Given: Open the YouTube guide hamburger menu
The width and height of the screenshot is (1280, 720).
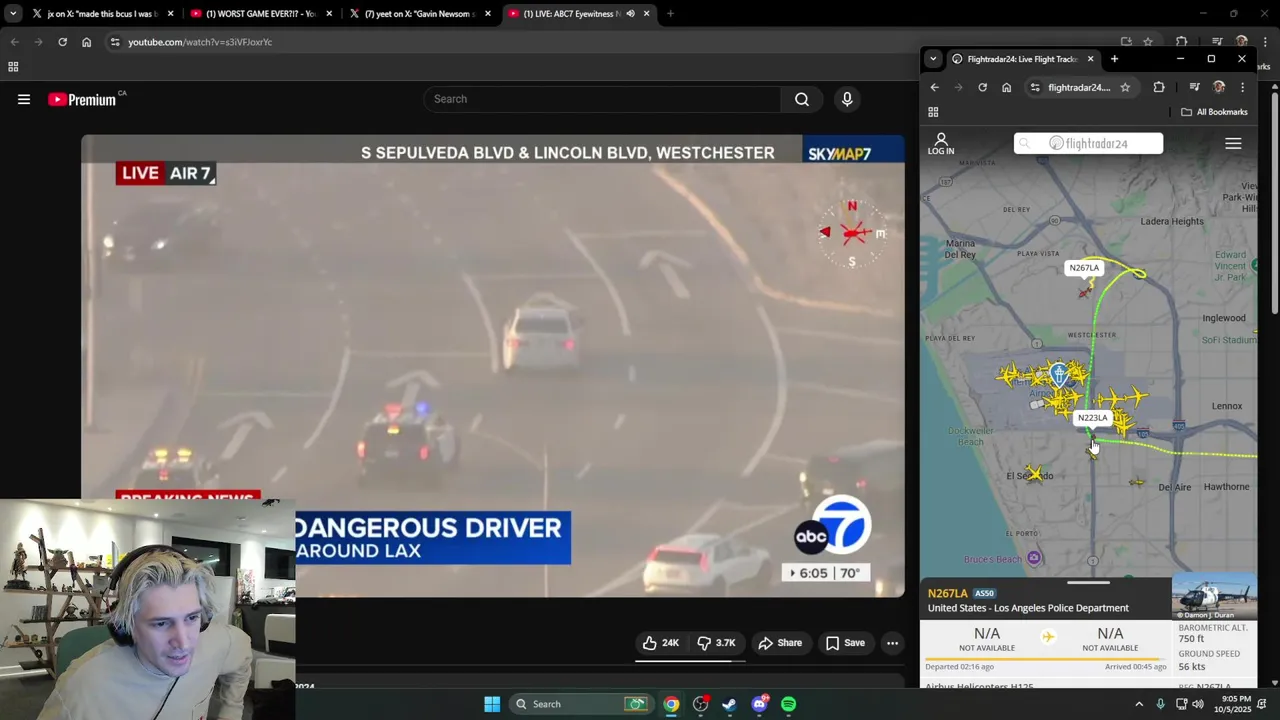Looking at the screenshot, I should (x=24, y=99).
